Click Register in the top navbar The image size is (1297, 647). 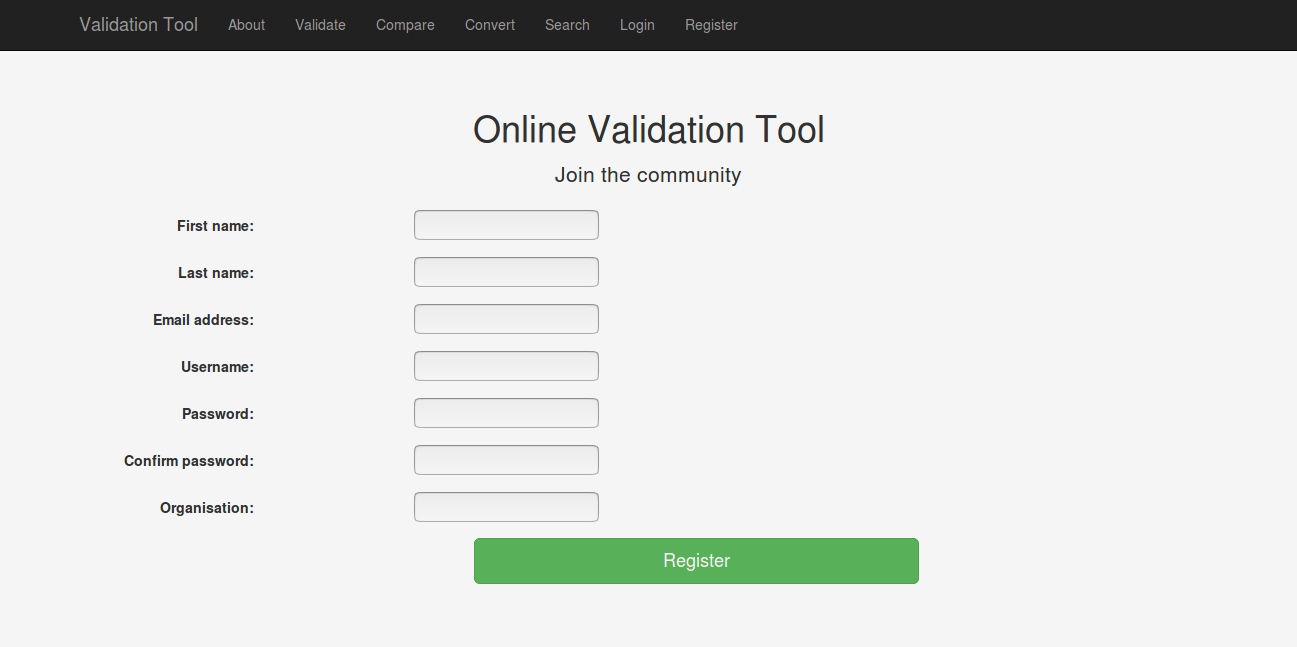click(x=711, y=25)
